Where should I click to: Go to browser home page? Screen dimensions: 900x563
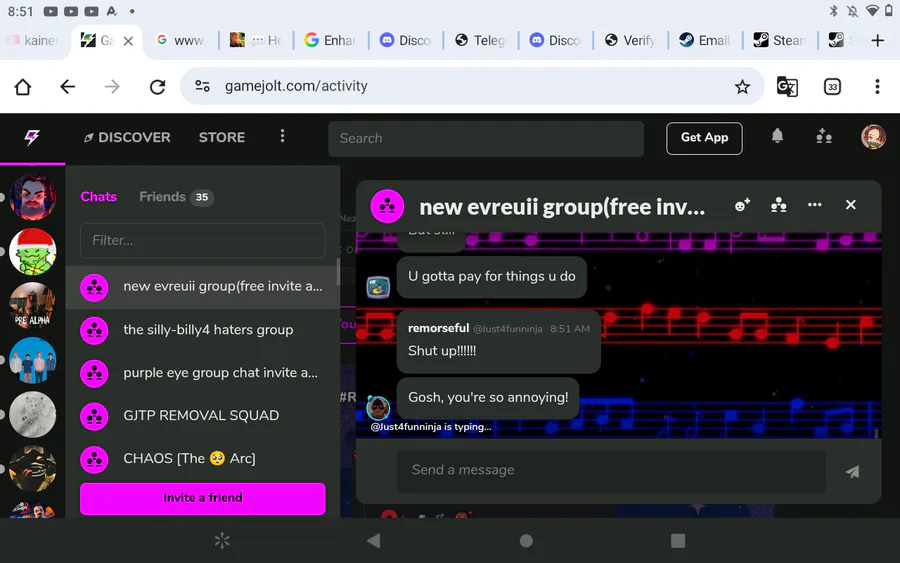(x=23, y=87)
